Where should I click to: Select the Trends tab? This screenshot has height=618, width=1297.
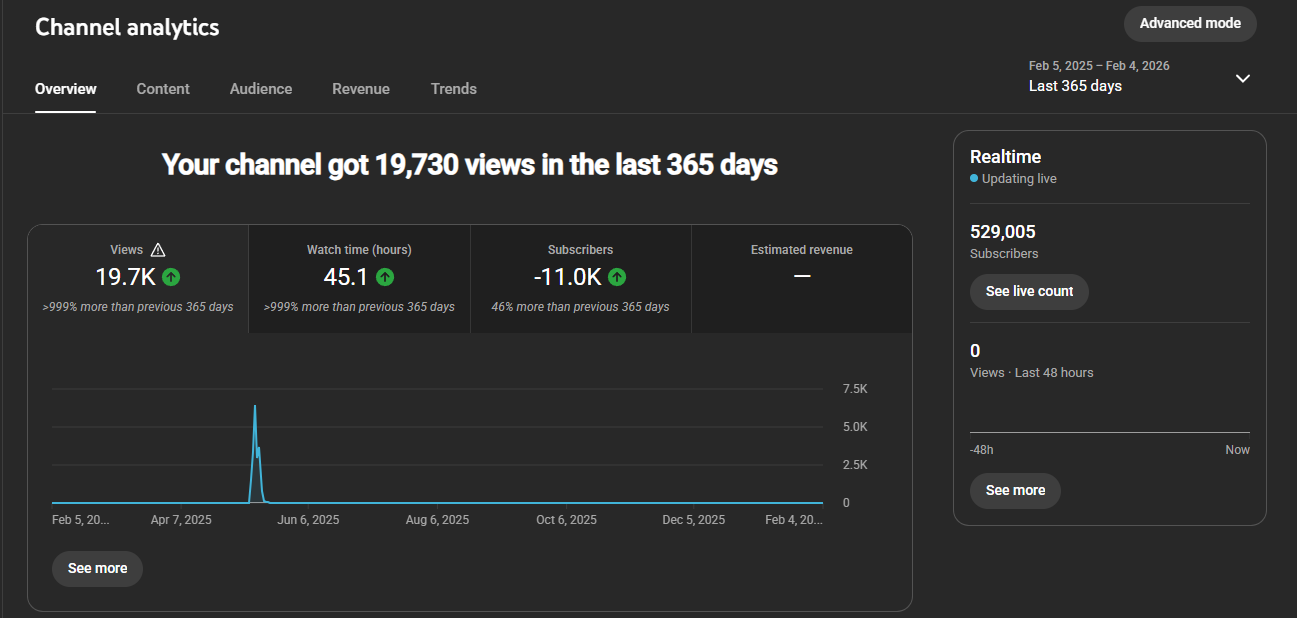(x=453, y=89)
